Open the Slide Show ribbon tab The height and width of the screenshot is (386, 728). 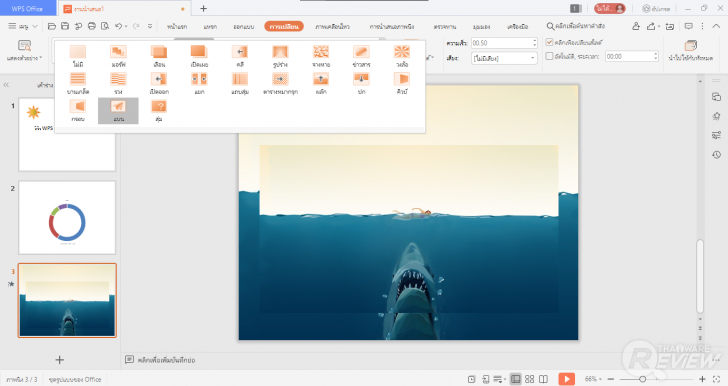tap(392, 26)
